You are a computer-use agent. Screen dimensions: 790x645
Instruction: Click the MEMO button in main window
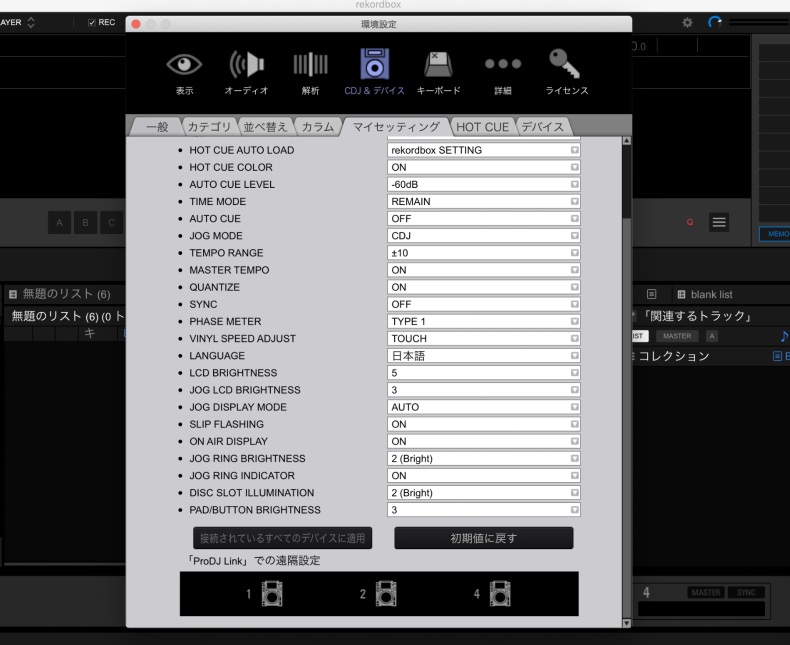(x=776, y=234)
